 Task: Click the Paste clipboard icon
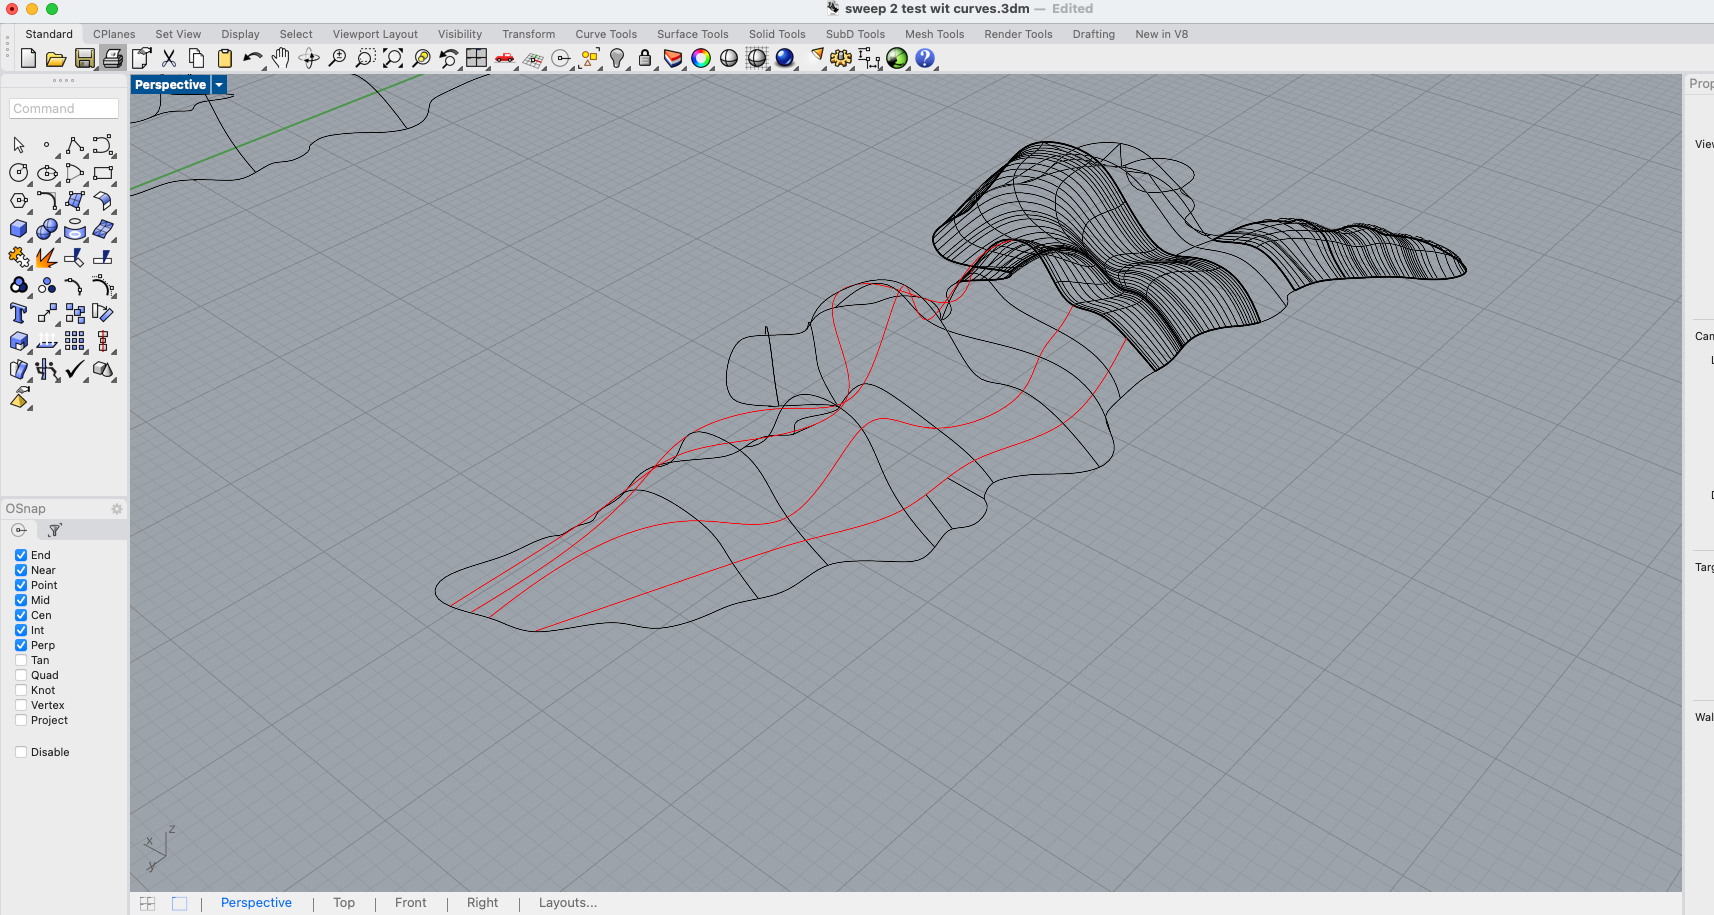pyautogui.click(x=225, y=58)
